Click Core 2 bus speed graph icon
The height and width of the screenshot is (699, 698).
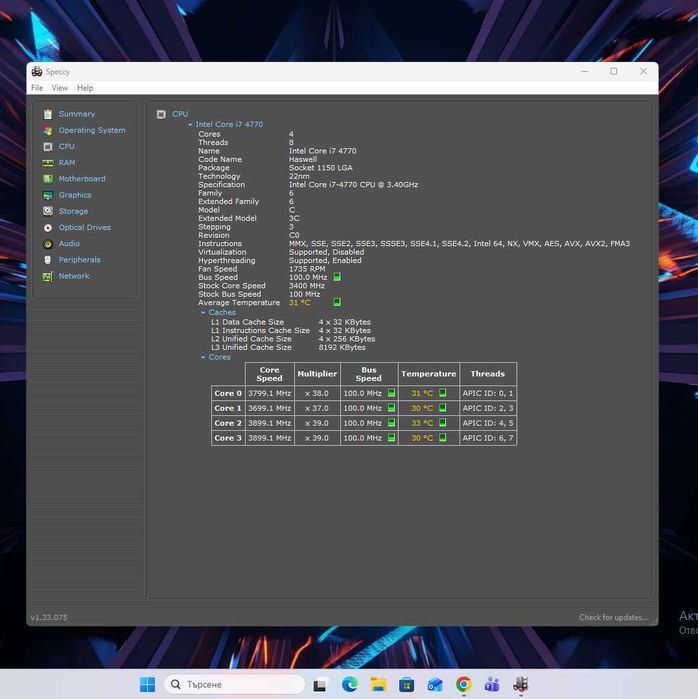click(391, 423)
